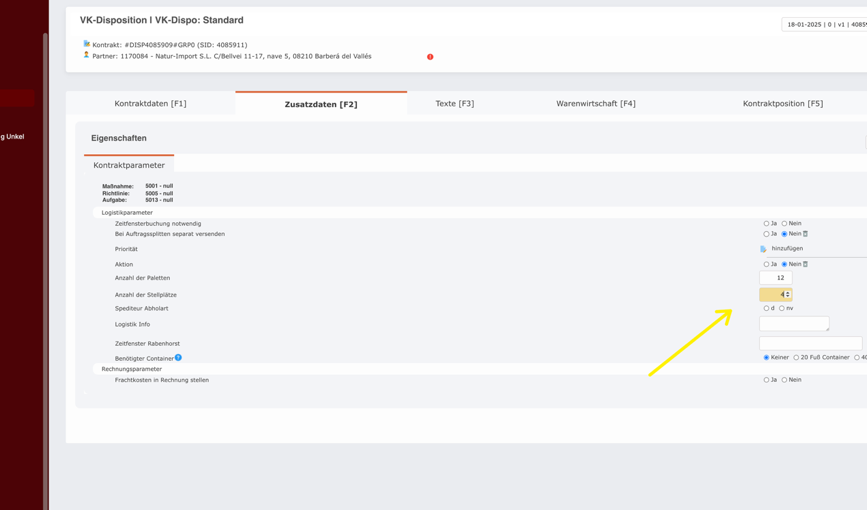The width and height of the screenshot is (867, 510).
Task: Click the red warning icon beside partner address
Action: pyautogui.click(x=430, y=57)
